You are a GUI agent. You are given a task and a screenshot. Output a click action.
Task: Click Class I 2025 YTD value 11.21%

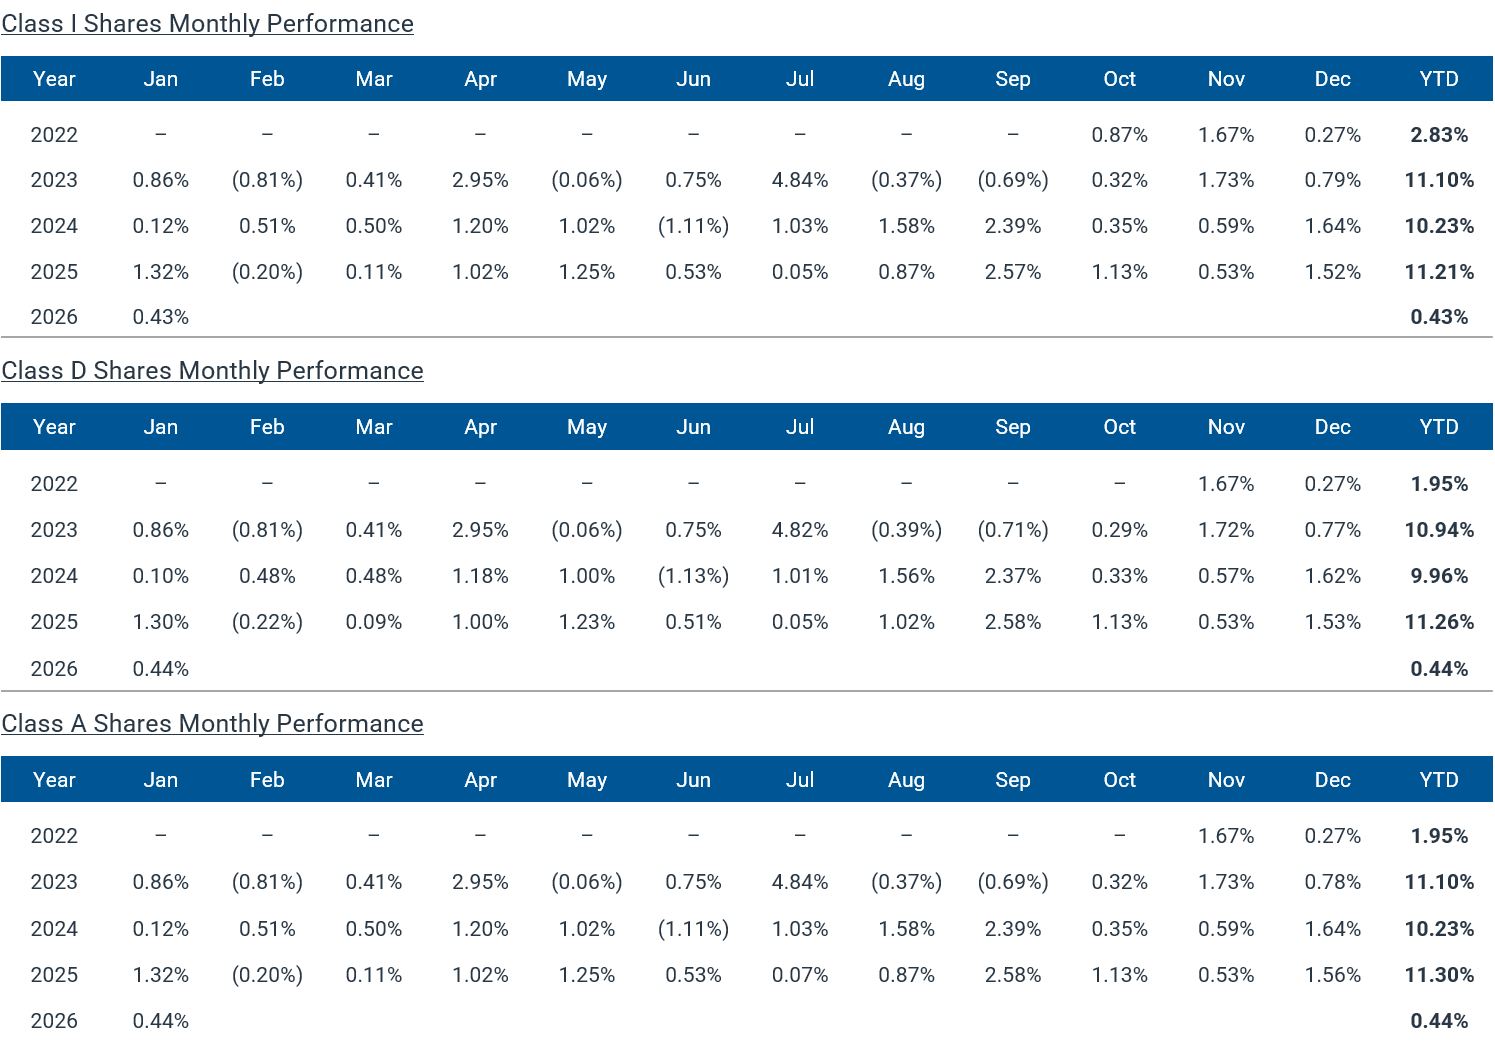[x=1438, y=272]
